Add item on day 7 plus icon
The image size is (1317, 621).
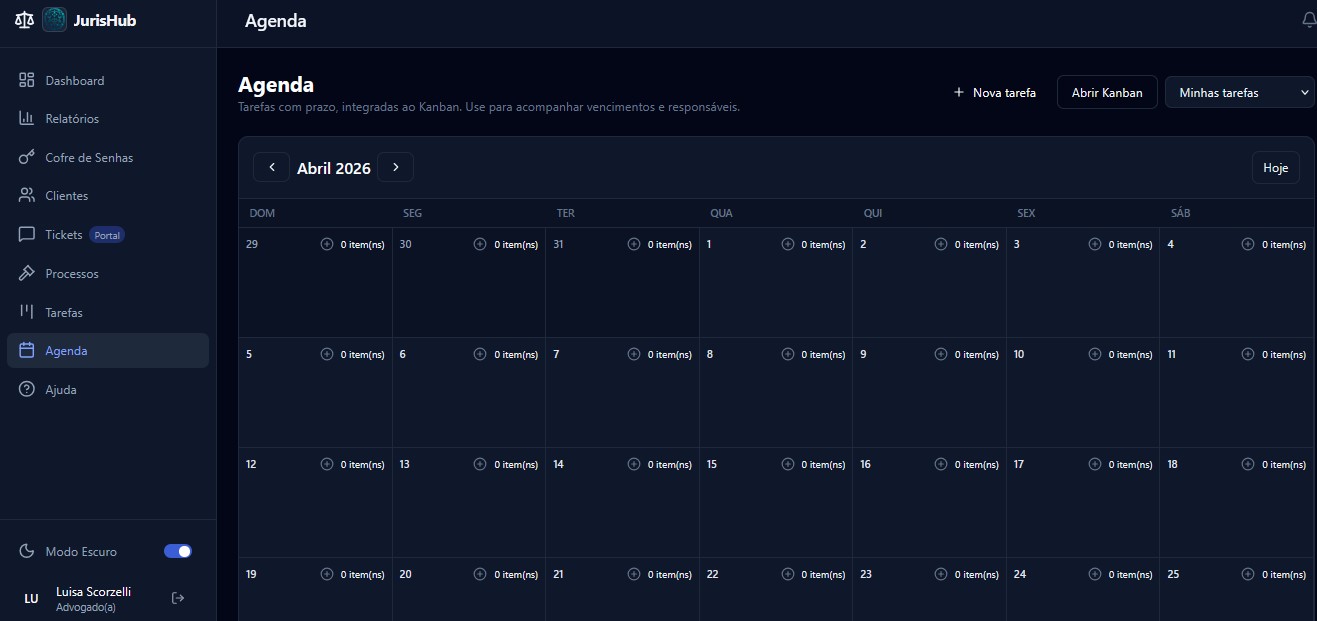[x=634, y=354]
